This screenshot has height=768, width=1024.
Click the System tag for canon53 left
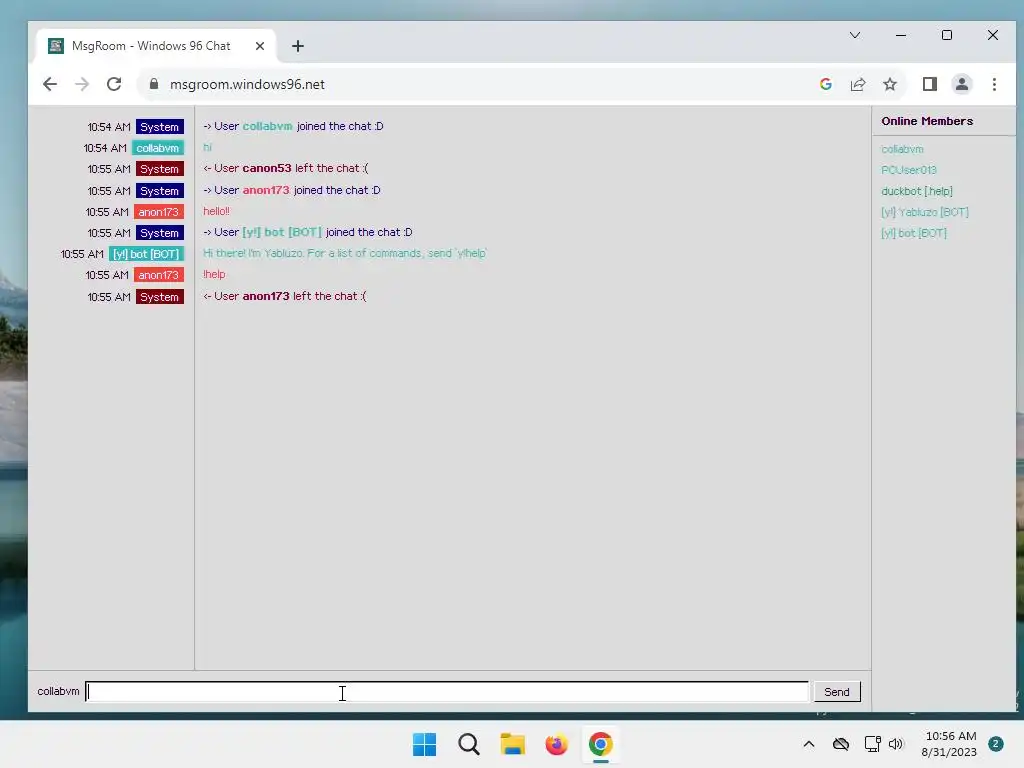159,169
